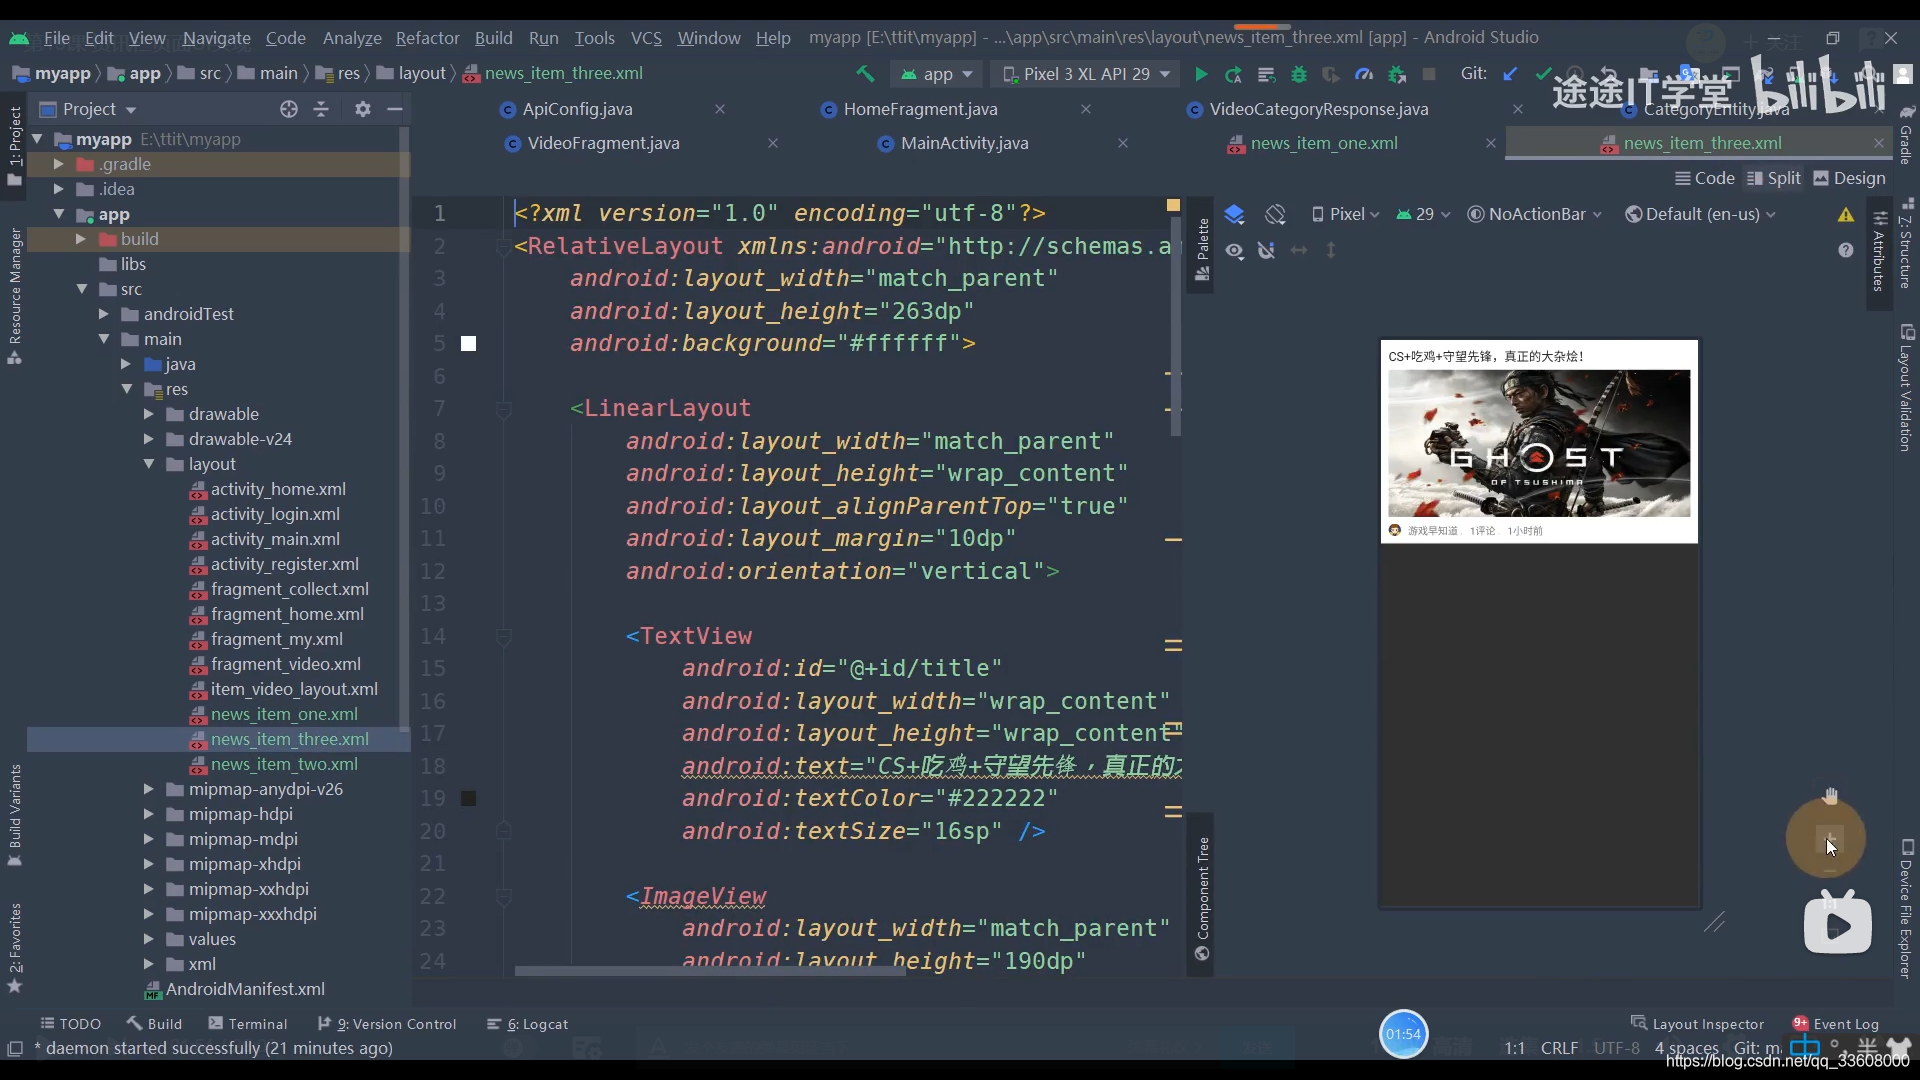Click the Stop square icon

tap(1429, 74)
